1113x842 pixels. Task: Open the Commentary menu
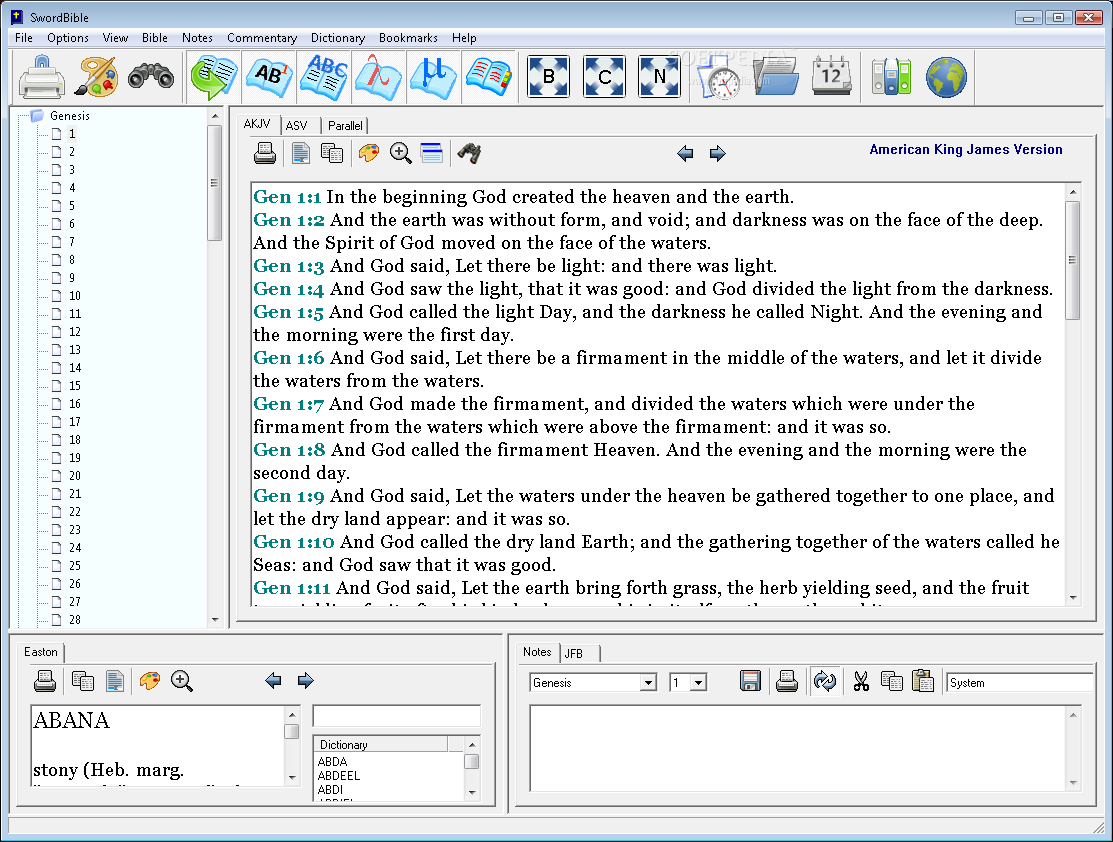tap(262, 38)
